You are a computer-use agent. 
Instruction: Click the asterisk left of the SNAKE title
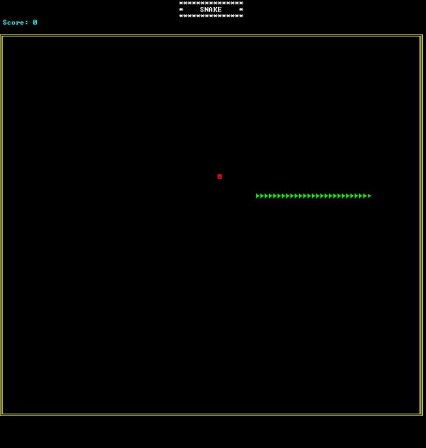[181, 10]
